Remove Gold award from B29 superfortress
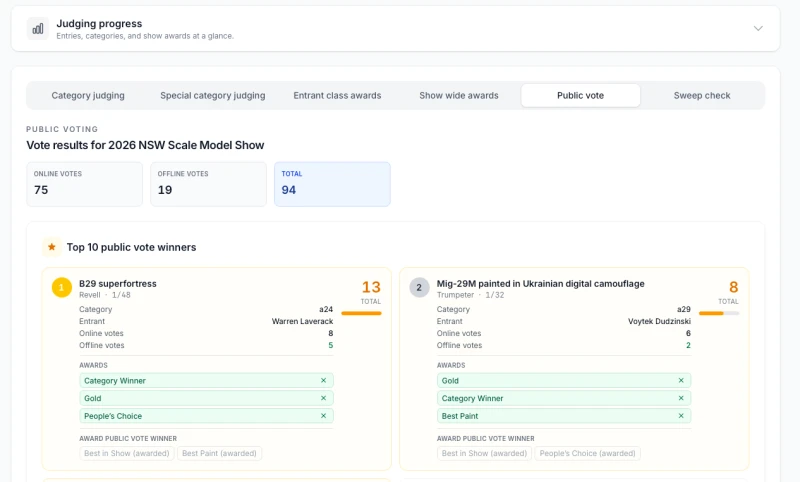Viewport: 800px width, 482px height. (323, 398)
